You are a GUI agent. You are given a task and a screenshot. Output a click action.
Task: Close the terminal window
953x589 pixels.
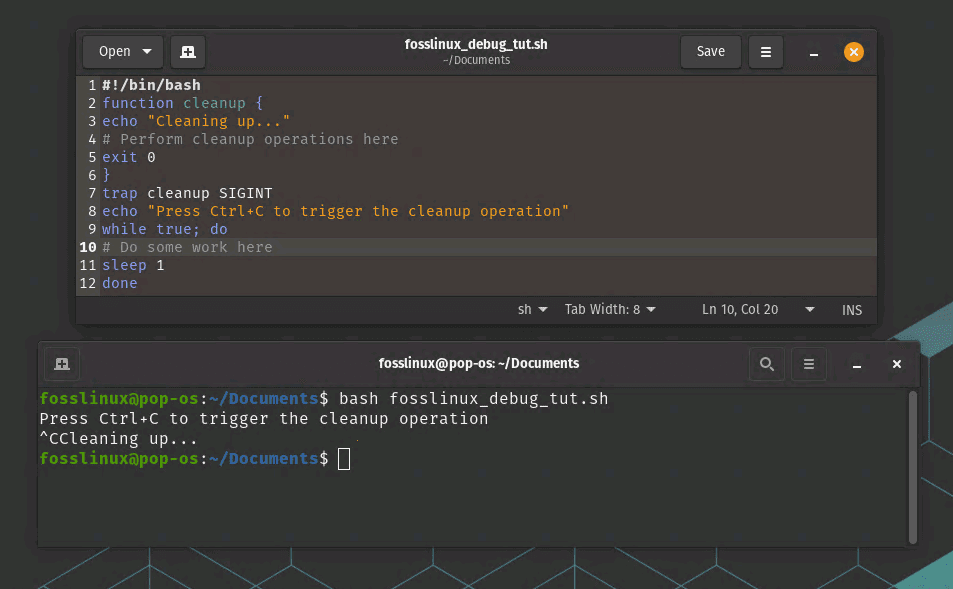click(x=897, y=364)
